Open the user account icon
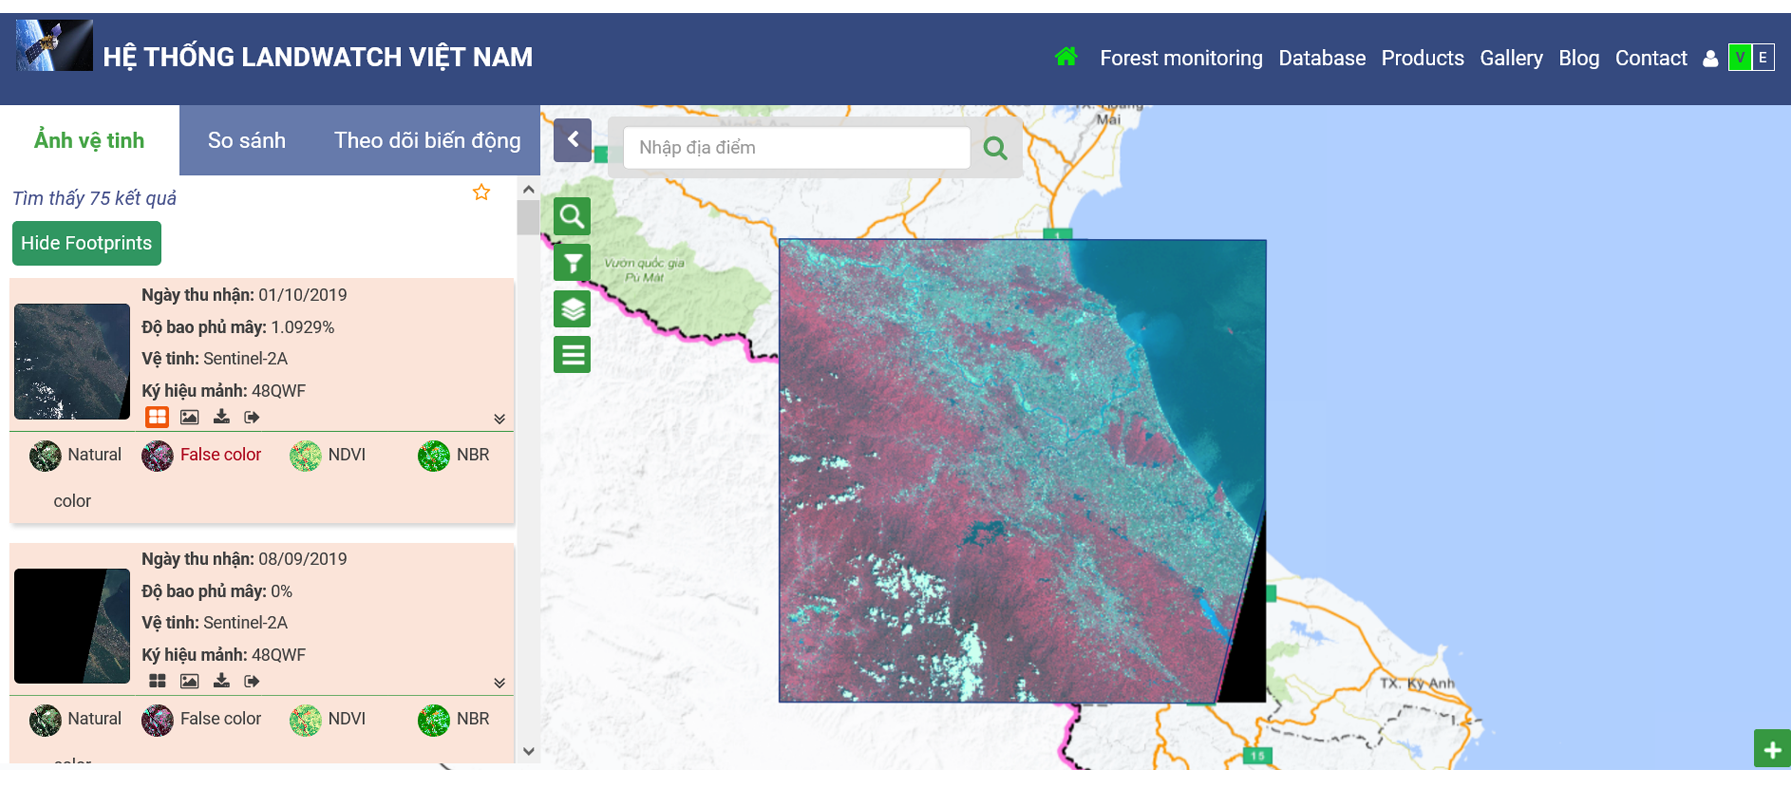The image size is (1791, 791). point(1710,59)
